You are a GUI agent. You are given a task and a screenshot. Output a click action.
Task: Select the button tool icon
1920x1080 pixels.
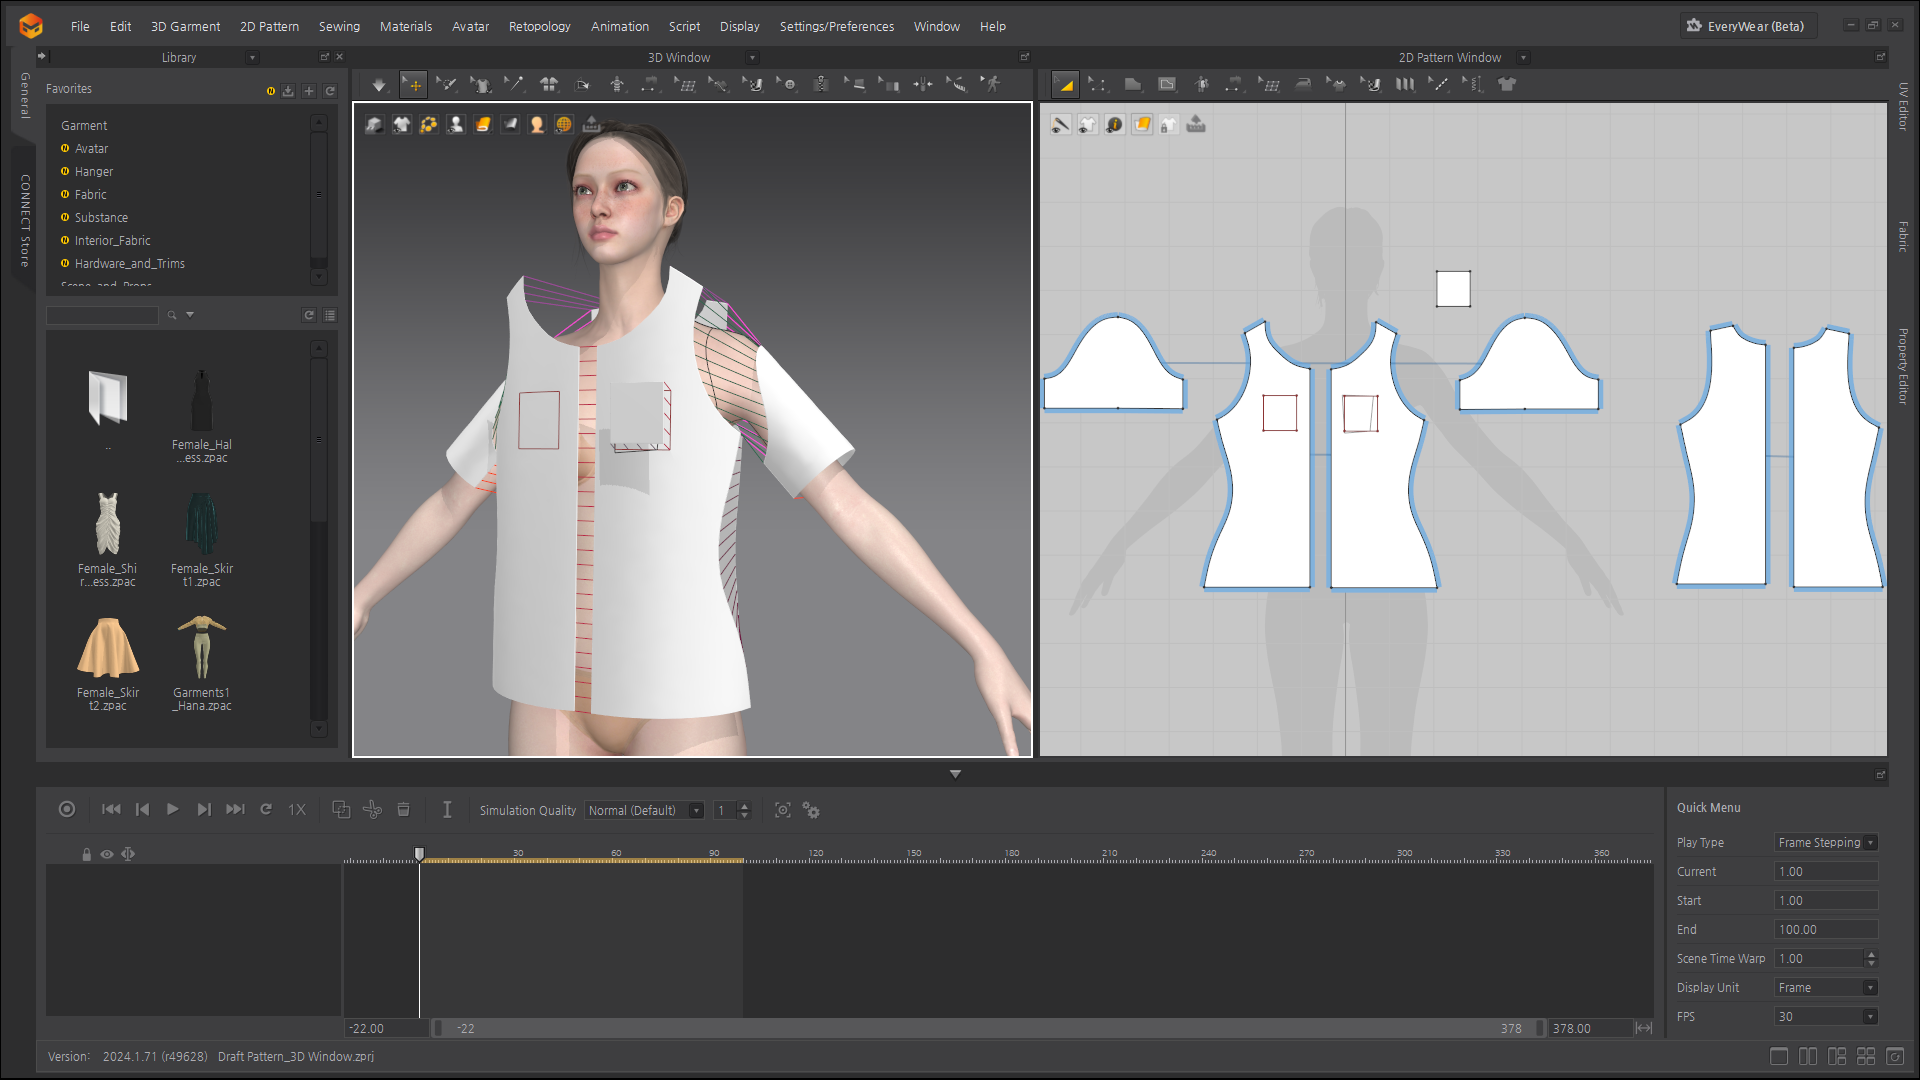[x=789, y=85]
